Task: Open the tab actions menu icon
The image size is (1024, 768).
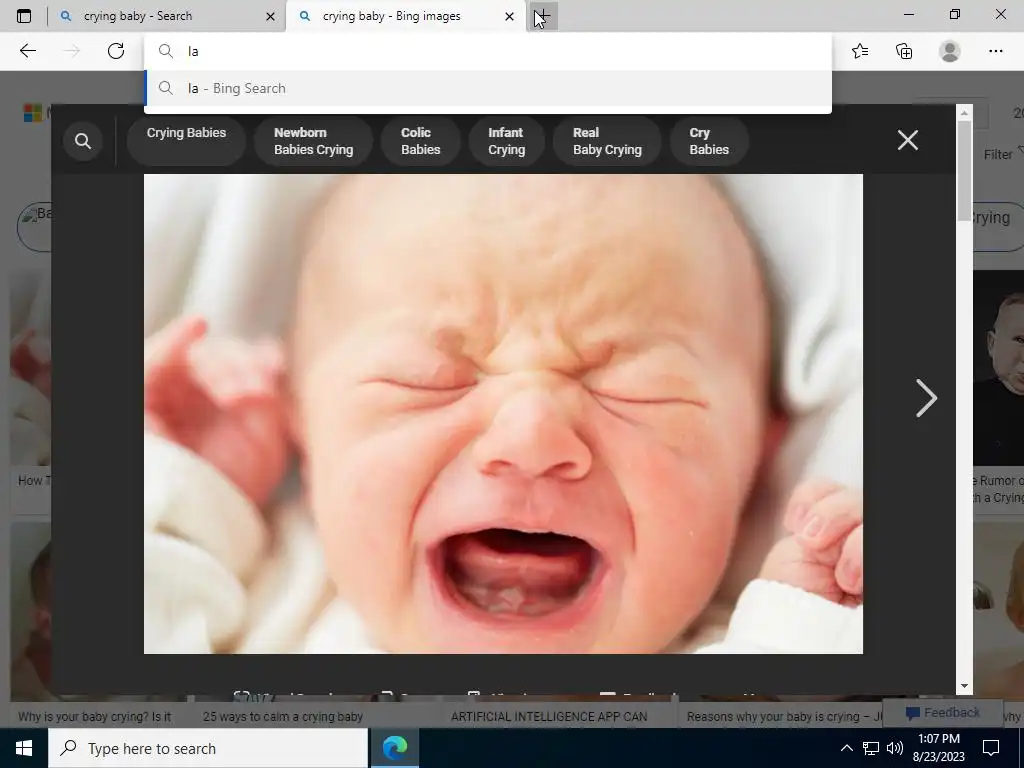Action: pyautogui.click(x=24, y=16)
